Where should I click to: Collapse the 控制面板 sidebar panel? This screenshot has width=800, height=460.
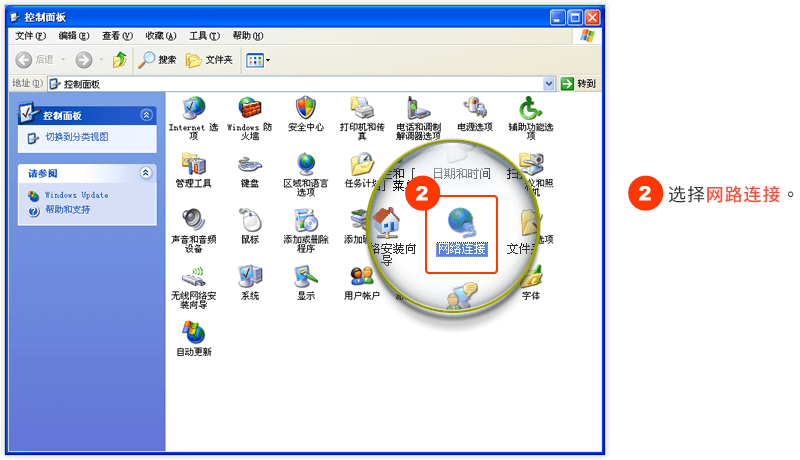tap(147, 115)
